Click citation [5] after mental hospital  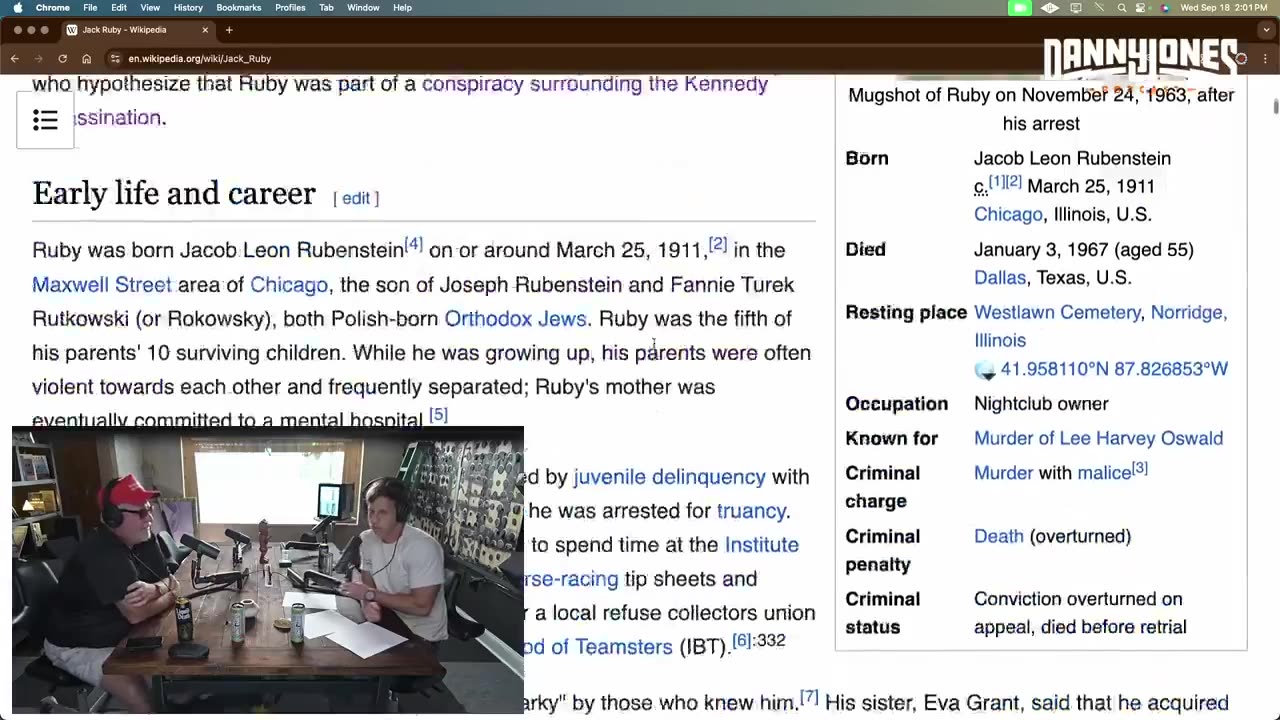point(438,414)
